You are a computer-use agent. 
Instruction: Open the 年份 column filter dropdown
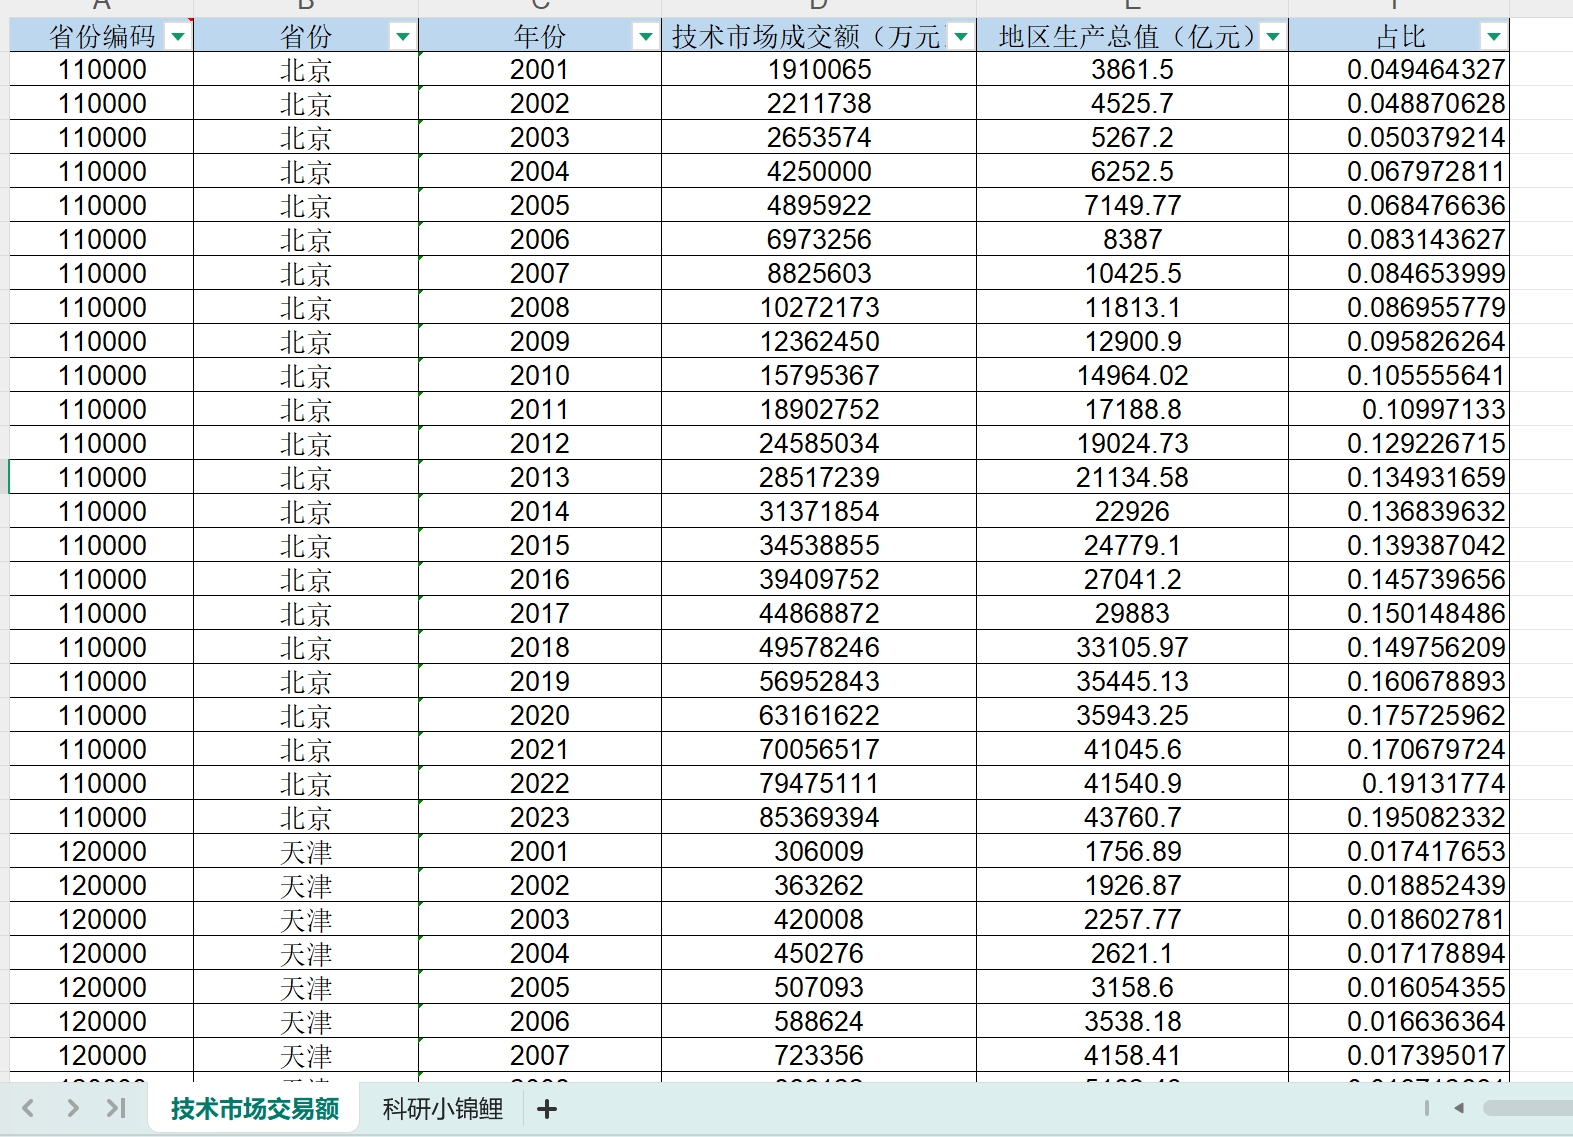pos(646,37)
